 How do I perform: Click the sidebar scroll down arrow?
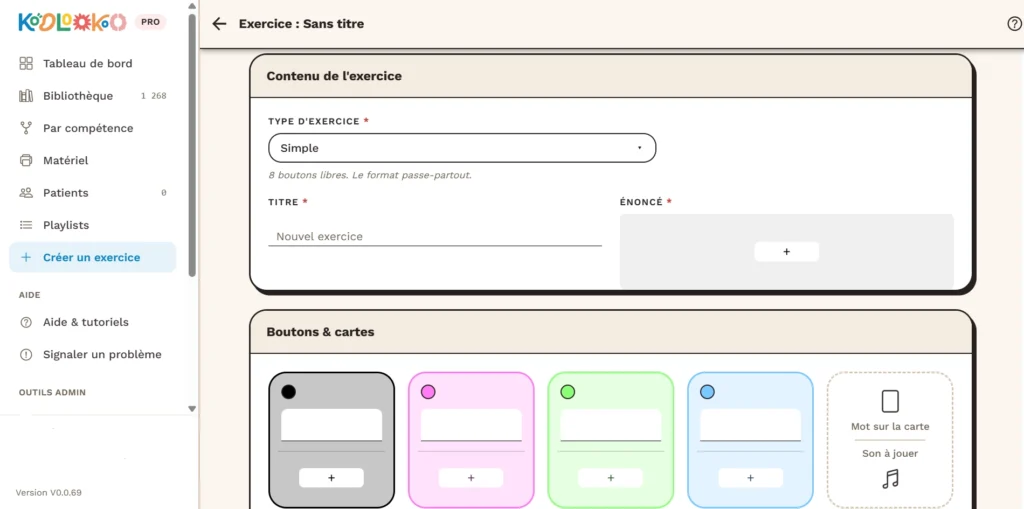[x=192, y=409]
